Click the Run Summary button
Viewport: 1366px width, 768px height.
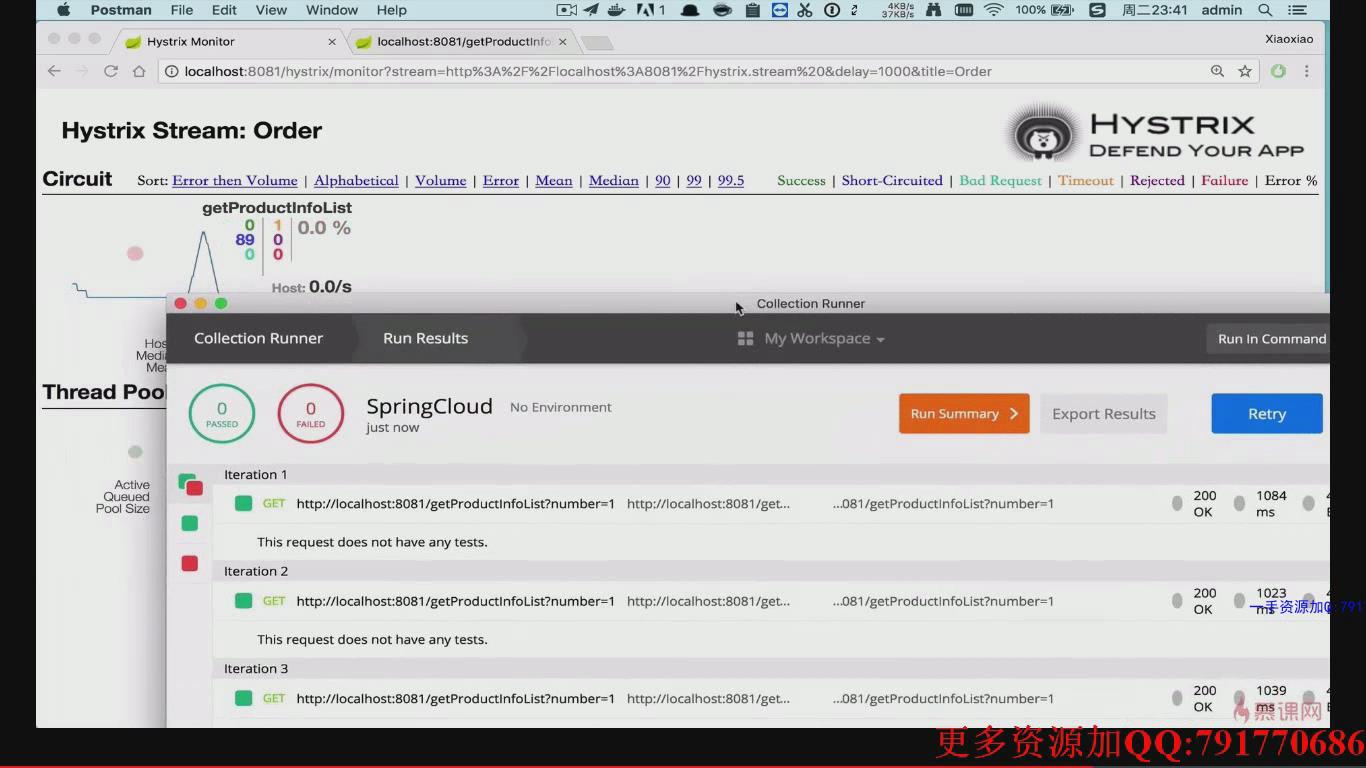click(964, 414)
